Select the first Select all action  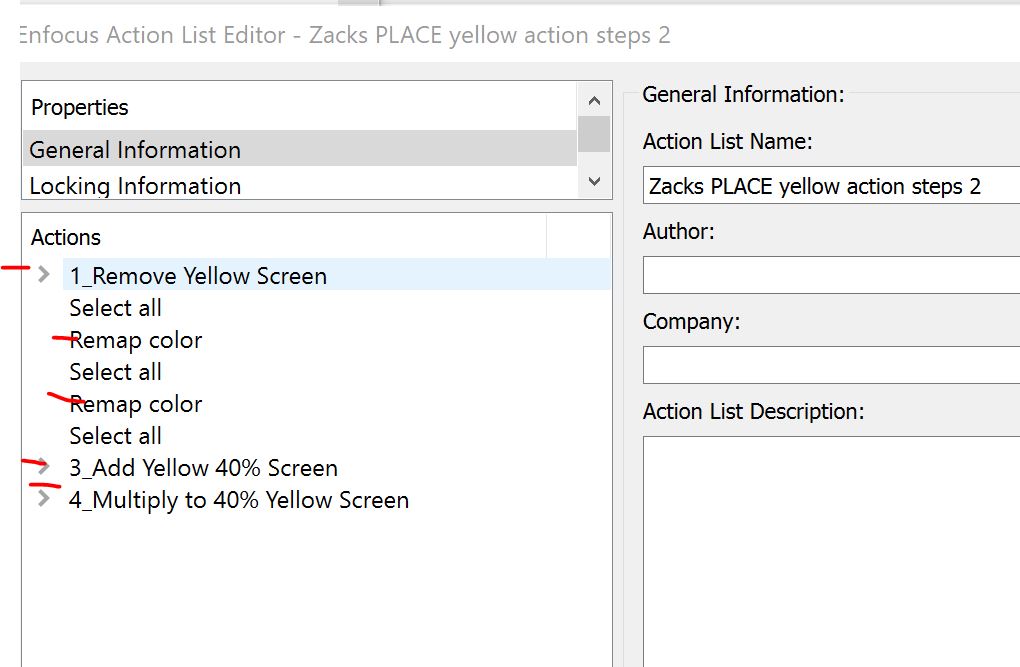tap(116, 308)
